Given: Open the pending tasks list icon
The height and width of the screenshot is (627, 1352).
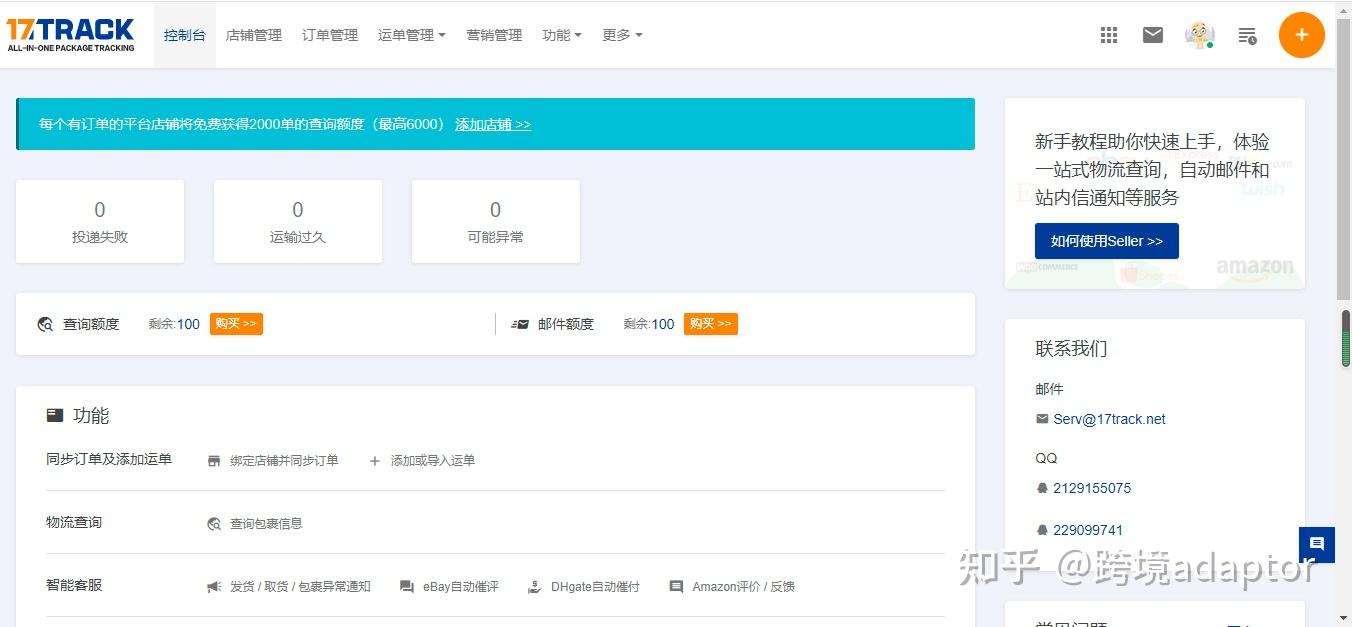Looking at the screenshot, I should [x=1247, y=34].
